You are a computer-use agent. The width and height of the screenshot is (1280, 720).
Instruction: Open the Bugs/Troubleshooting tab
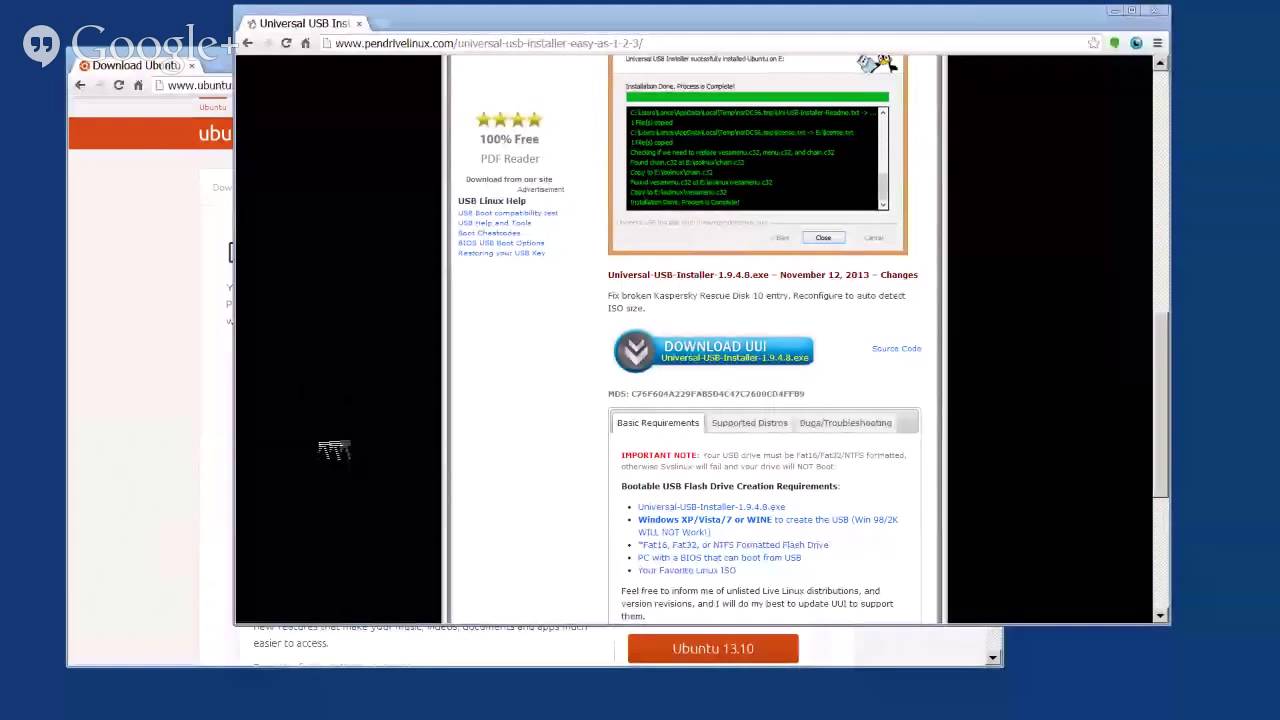tap(845, 423)
